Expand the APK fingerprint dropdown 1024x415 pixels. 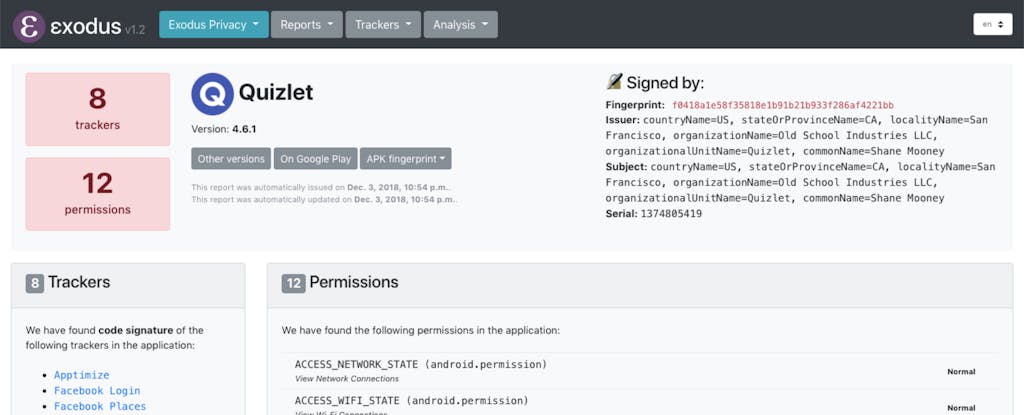[x=405, y=158]
